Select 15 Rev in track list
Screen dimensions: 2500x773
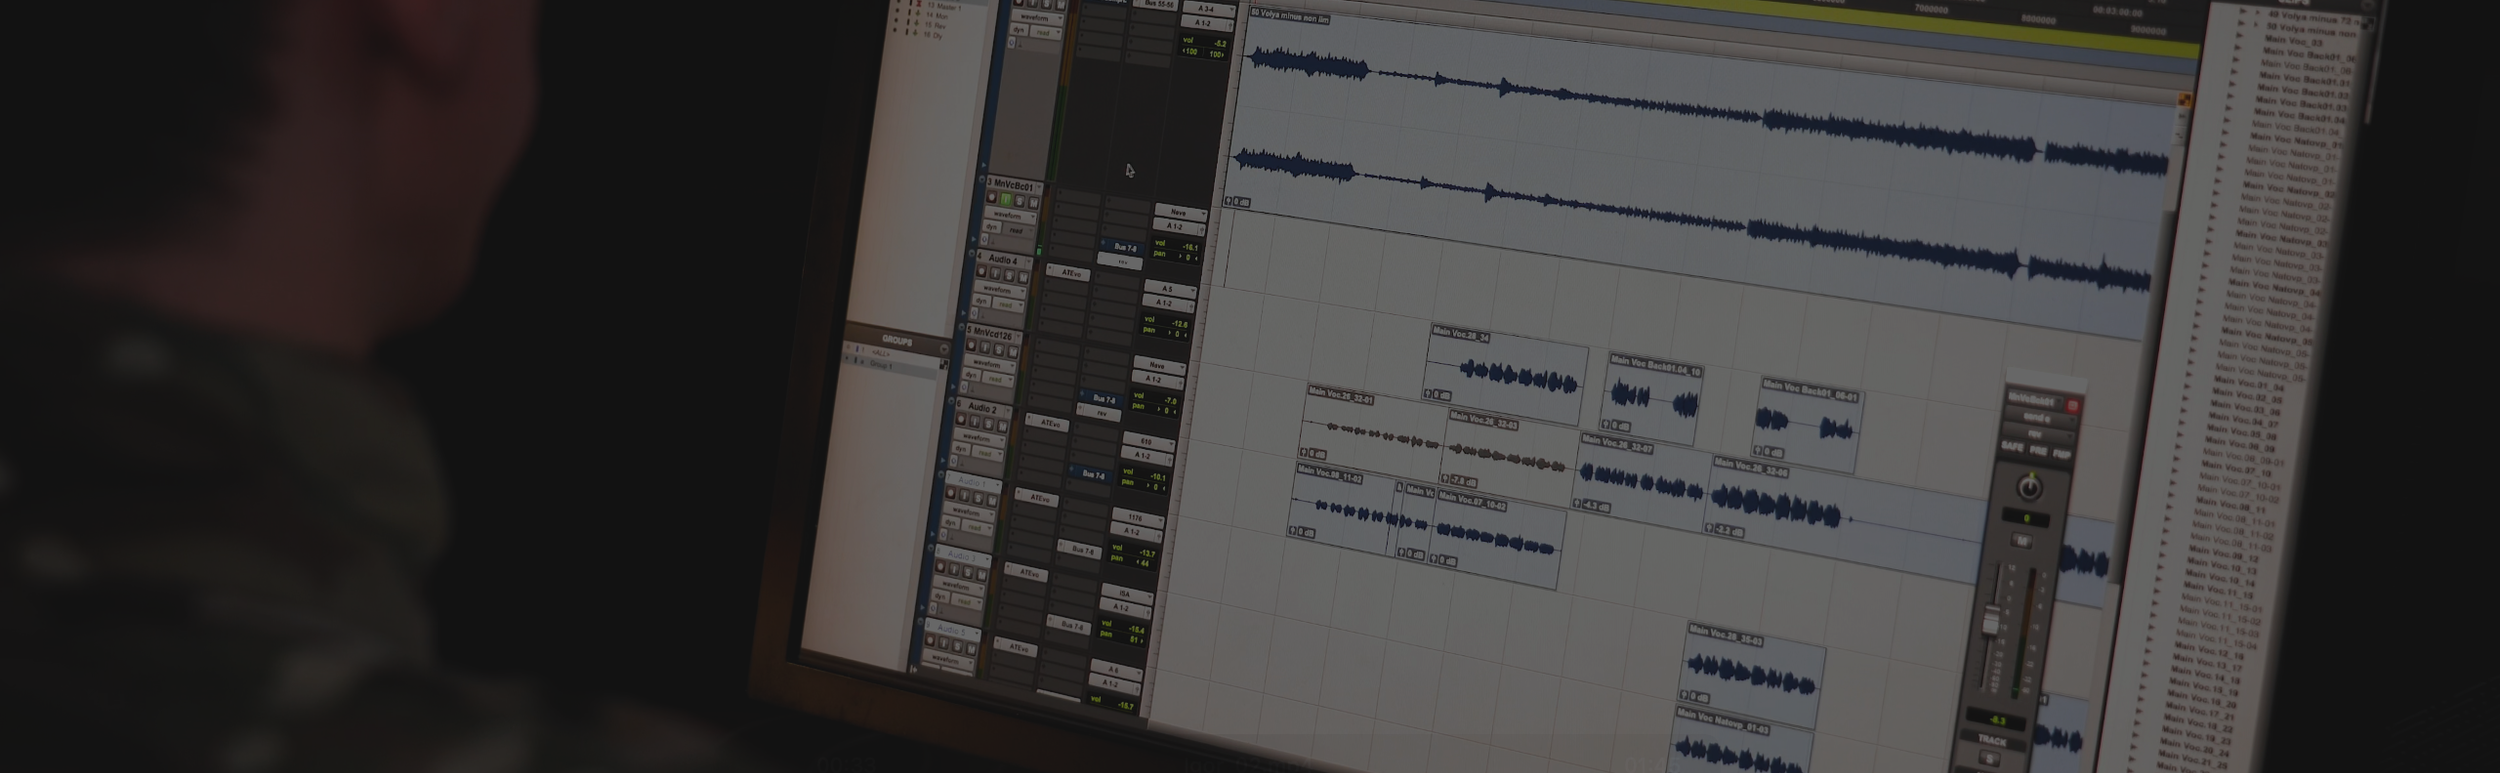tap(936, 26)
